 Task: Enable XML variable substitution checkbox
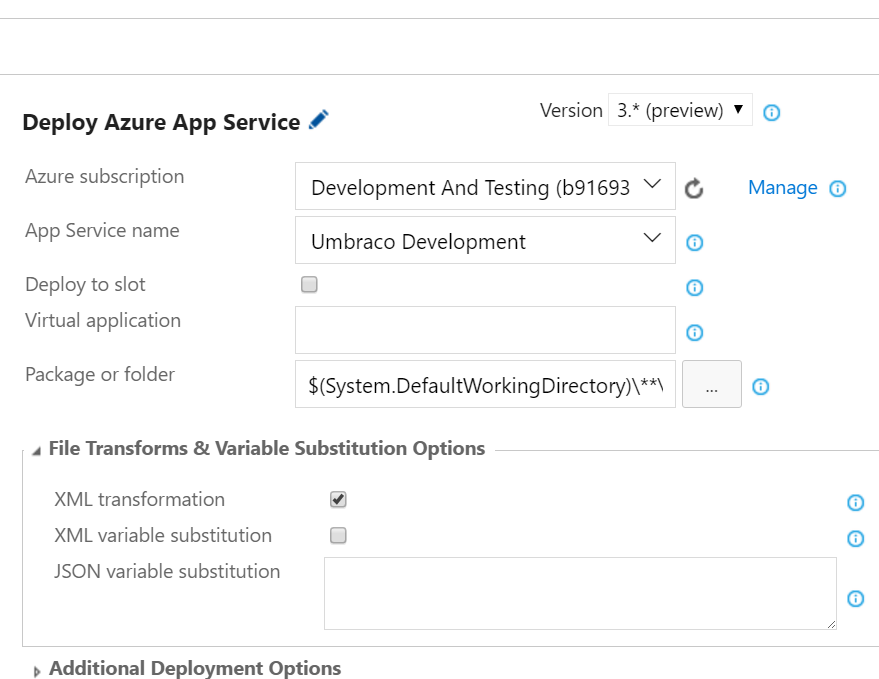[338, 535]
